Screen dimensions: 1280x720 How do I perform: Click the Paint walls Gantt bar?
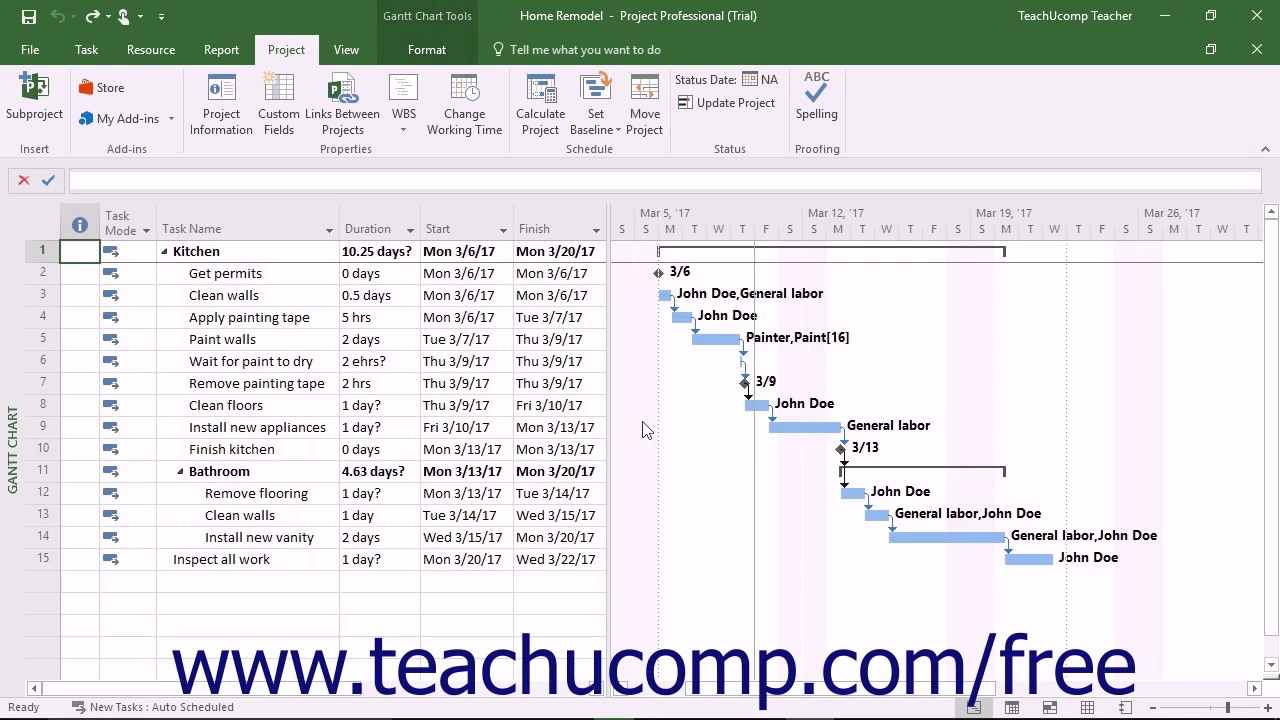click(x=716, y=340)
